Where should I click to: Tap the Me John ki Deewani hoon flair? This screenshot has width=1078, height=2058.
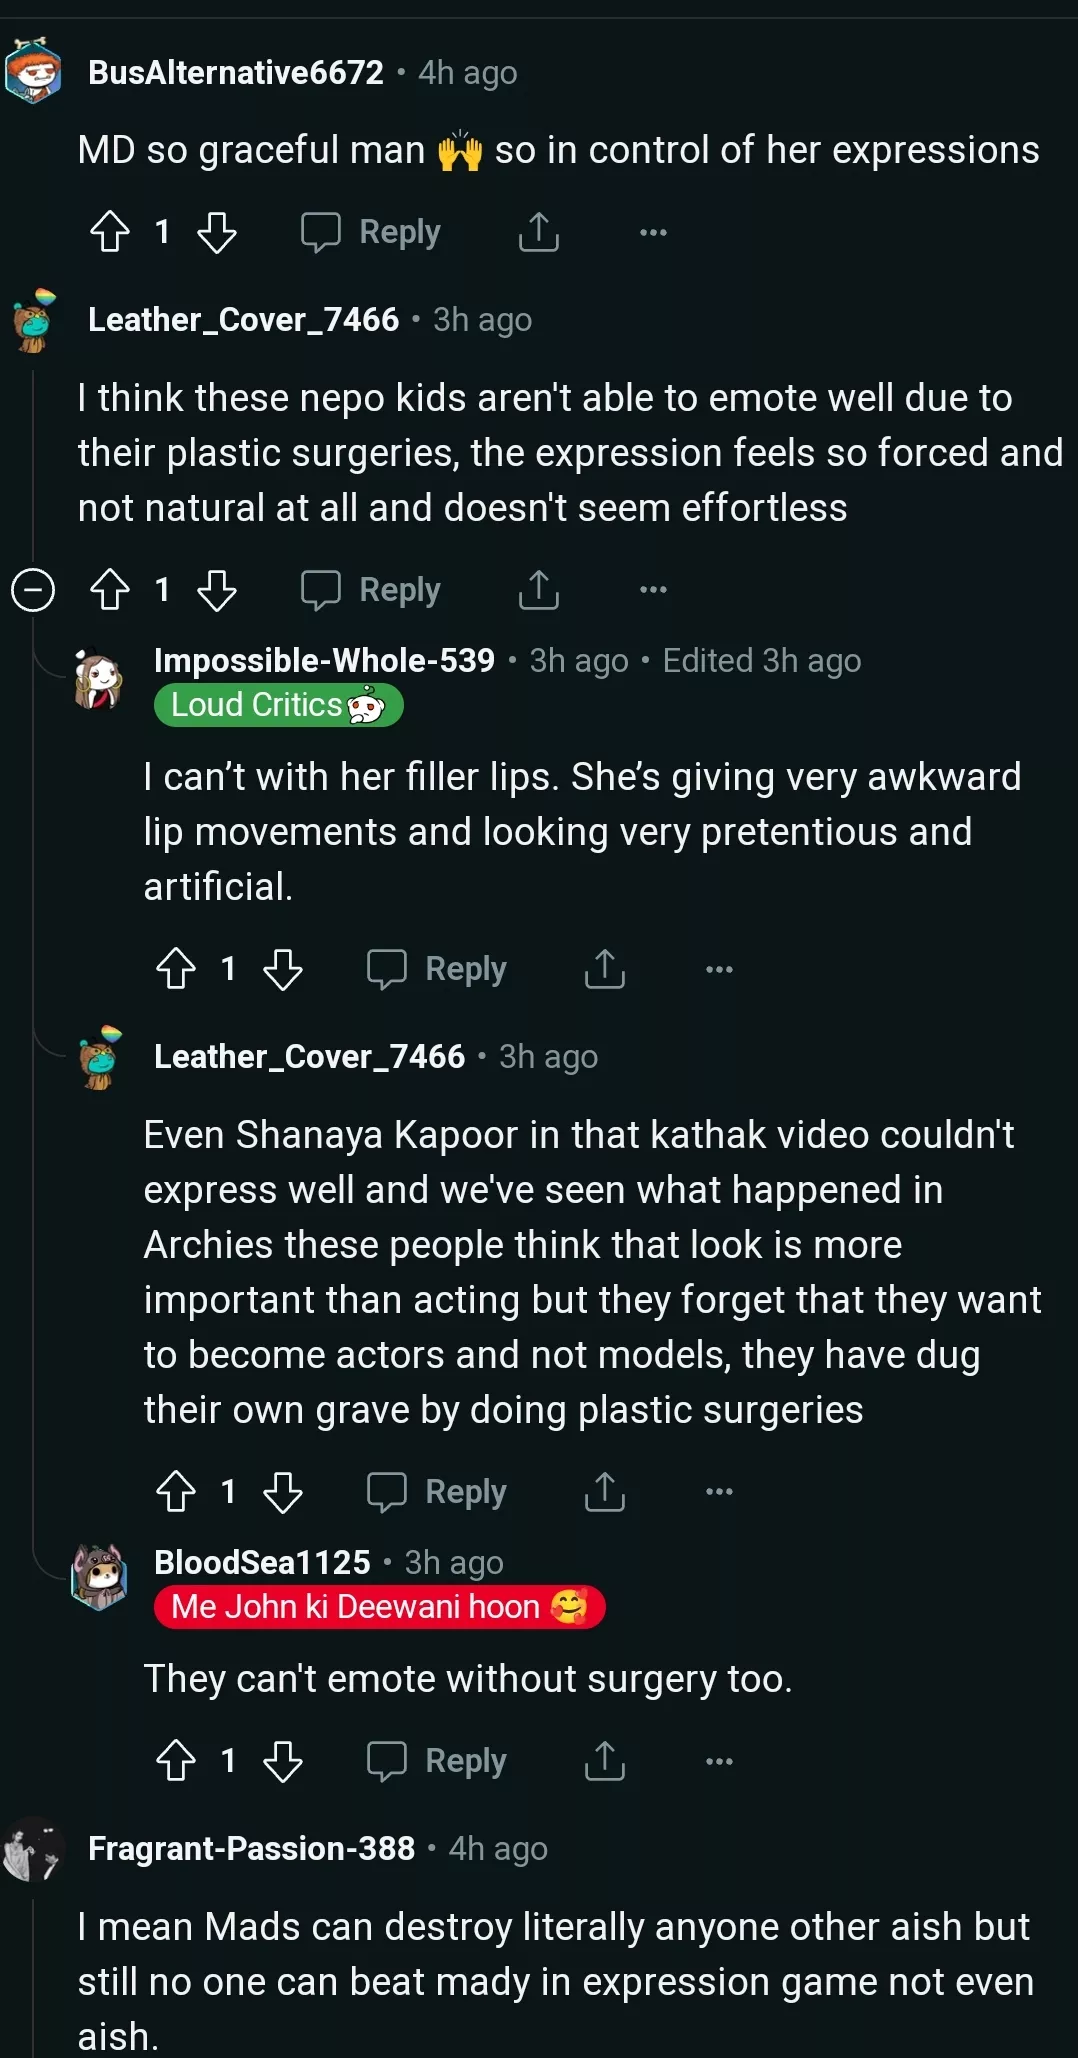click(x=379, y=1607)
